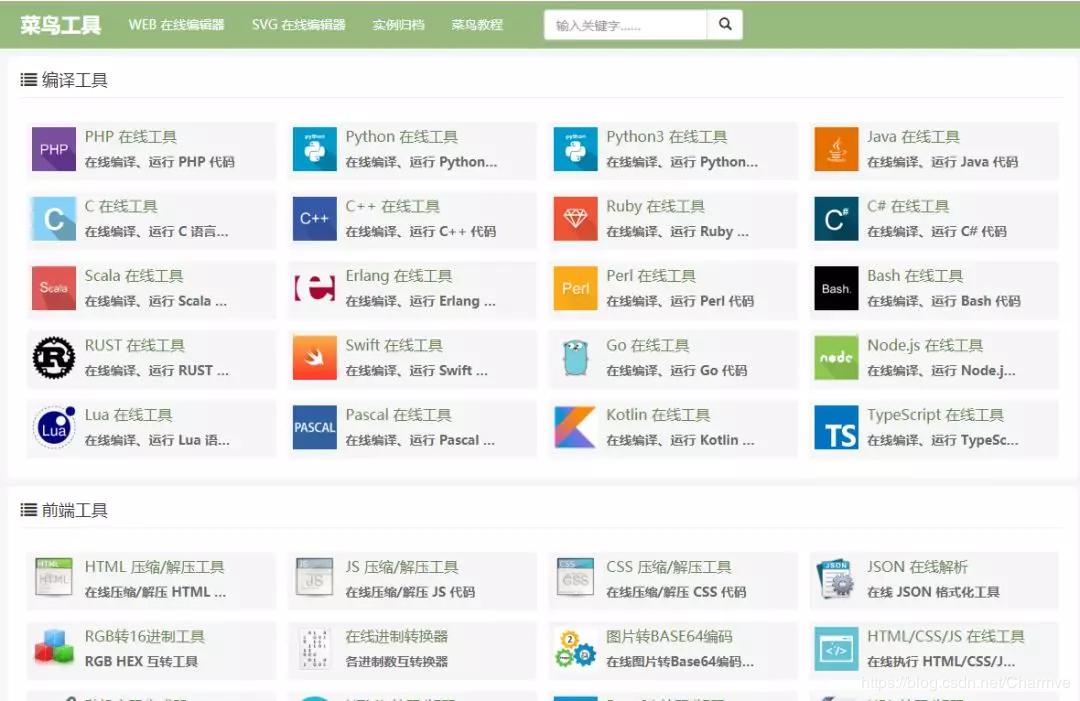
Task: Click the RUST gear logo icon
Action: (x=54, y=357)
